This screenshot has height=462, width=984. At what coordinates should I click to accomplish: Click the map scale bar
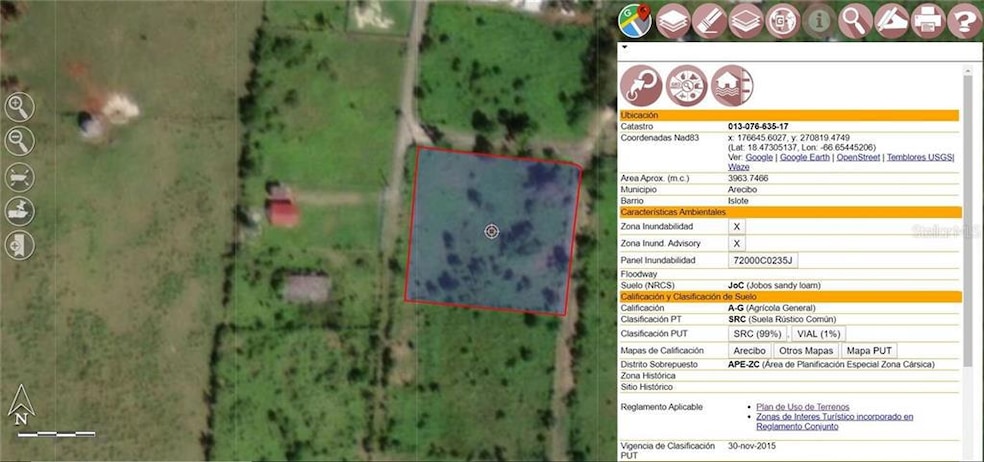click(x=56, y=434)
